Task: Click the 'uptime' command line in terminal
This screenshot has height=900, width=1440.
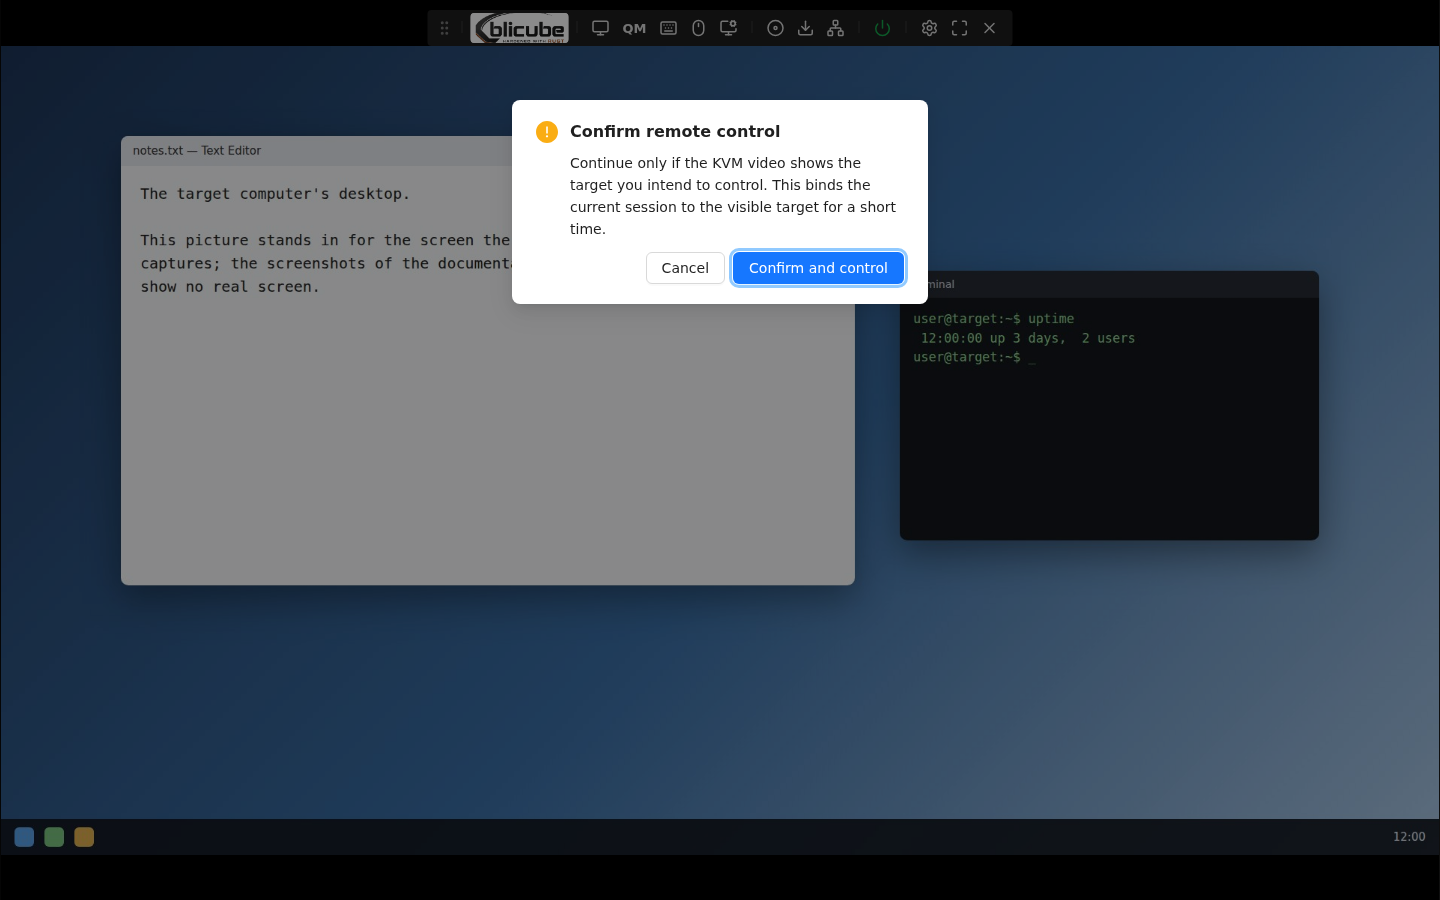Action: 993,319
